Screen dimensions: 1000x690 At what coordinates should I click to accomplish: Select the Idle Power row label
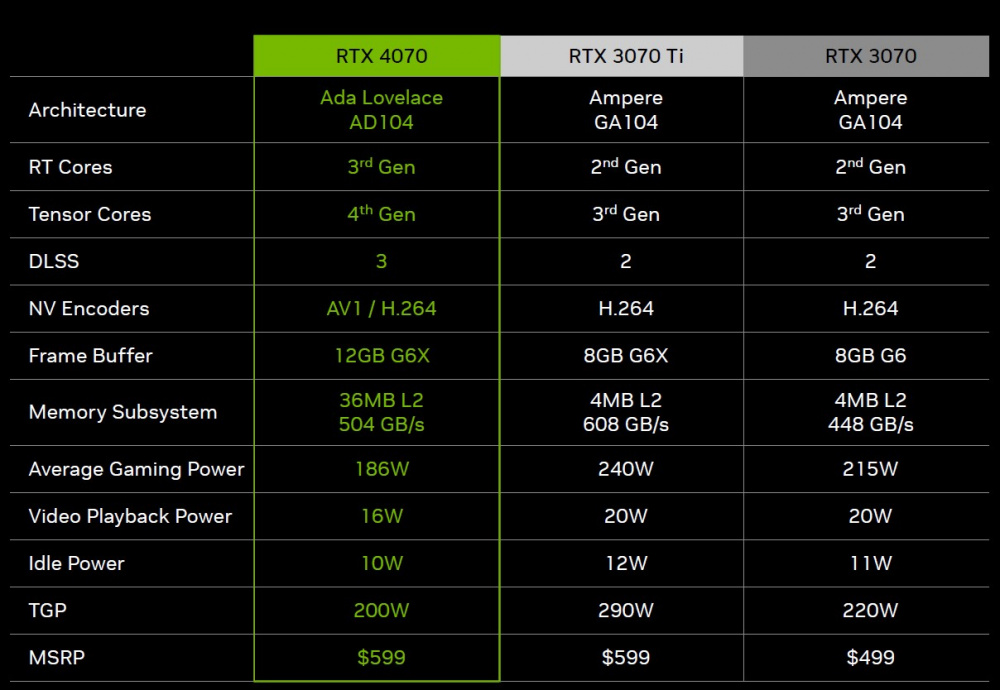click(77, 564)
